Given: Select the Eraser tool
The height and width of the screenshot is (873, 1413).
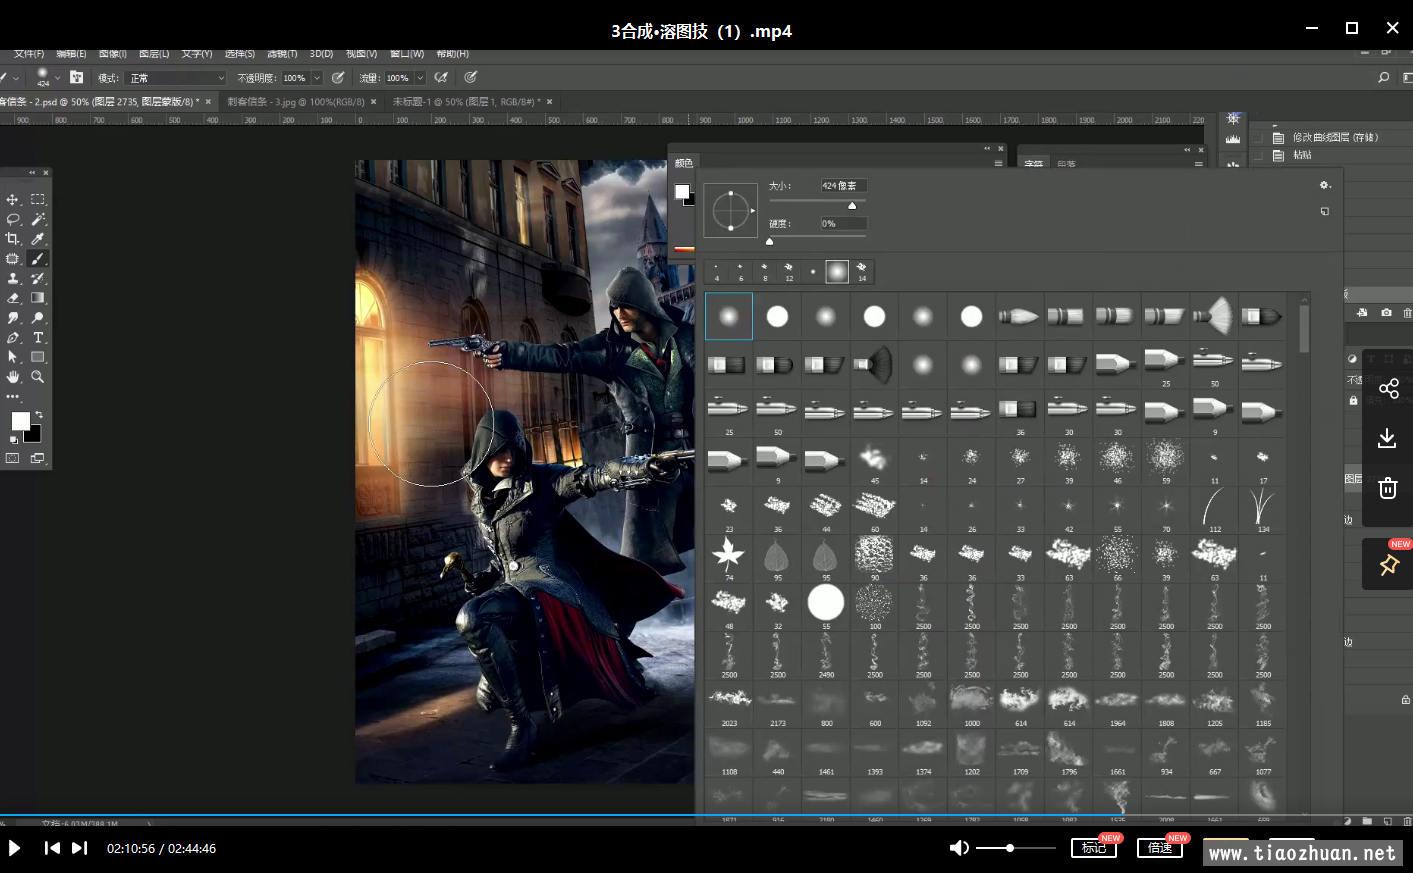Looking at the screenshot, I should click(x=13, y=298).
